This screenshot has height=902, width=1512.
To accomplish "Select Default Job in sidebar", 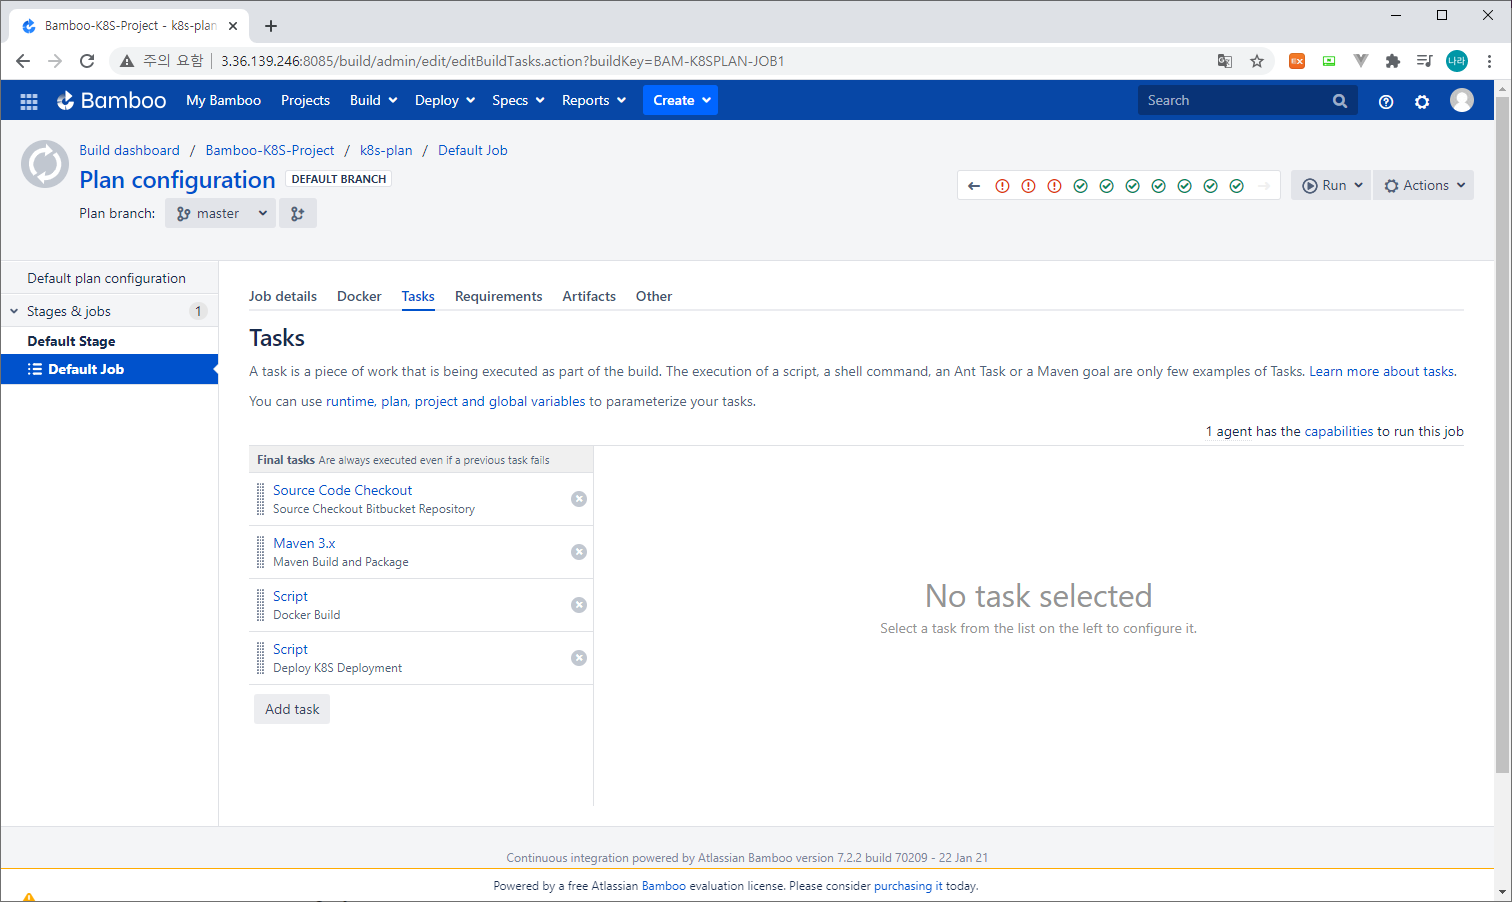I will coord(109,369).
